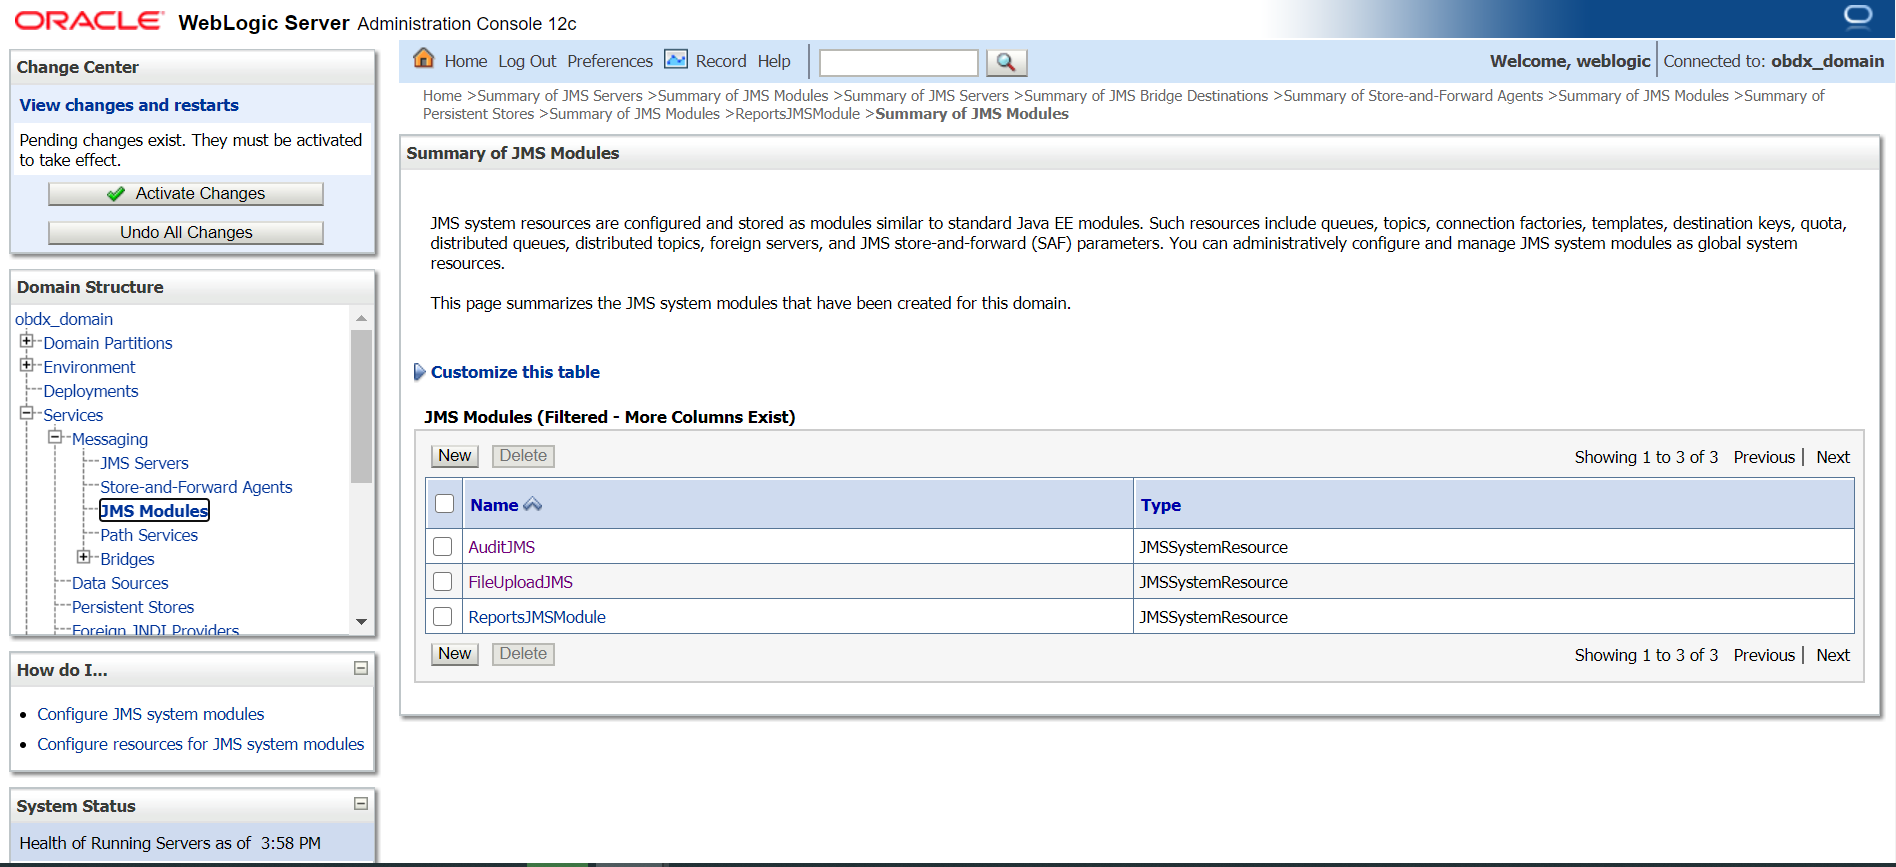The image size is (1896, 867).
Task: Click the top Next pagination link
Action: point(1833,457)
